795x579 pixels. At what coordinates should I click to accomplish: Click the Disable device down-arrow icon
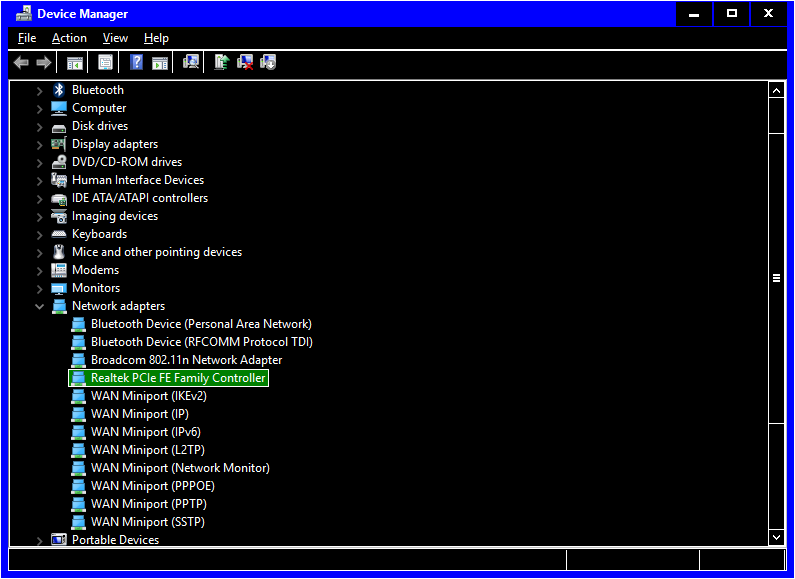click(268, 63)
